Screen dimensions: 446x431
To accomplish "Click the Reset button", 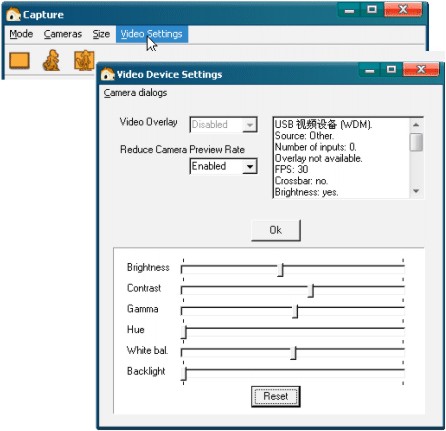I will pos(276,396).
